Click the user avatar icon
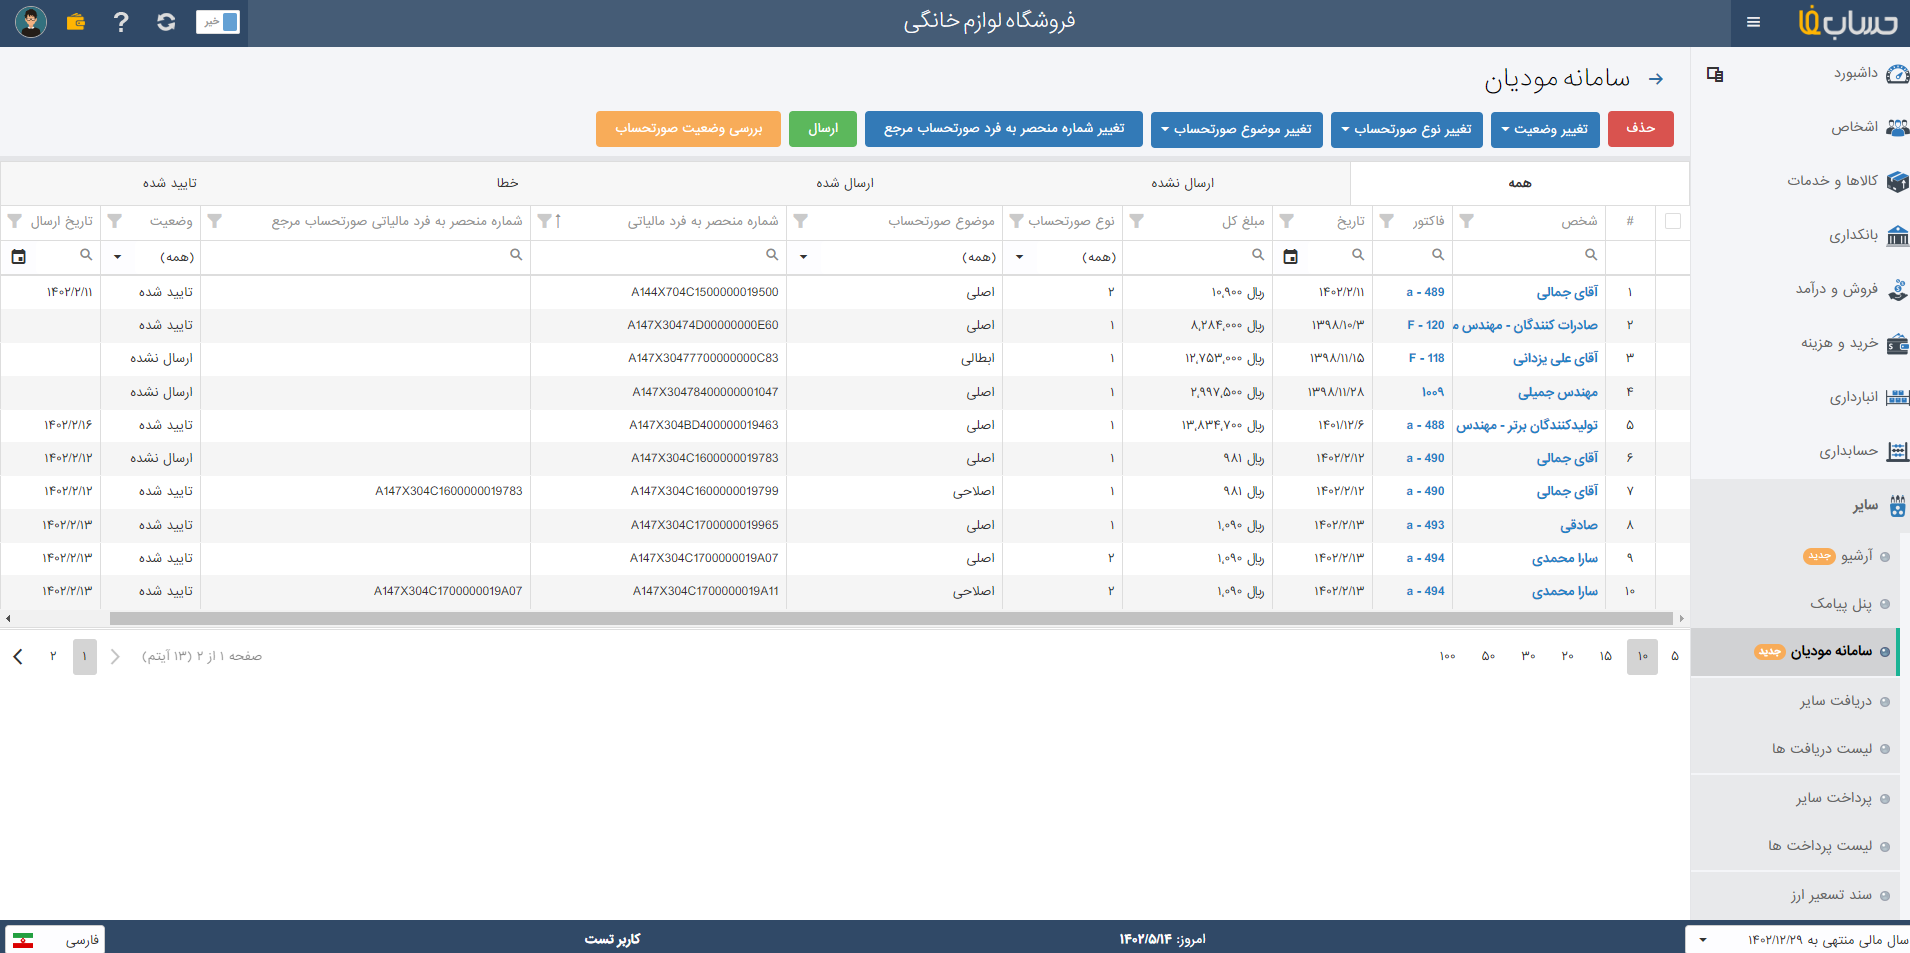 (x=31, y=22)
